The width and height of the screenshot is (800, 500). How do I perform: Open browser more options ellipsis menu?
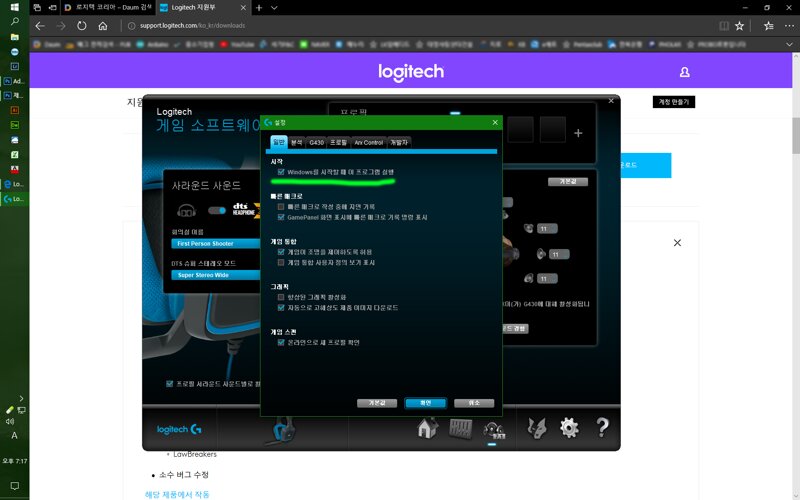789,26
